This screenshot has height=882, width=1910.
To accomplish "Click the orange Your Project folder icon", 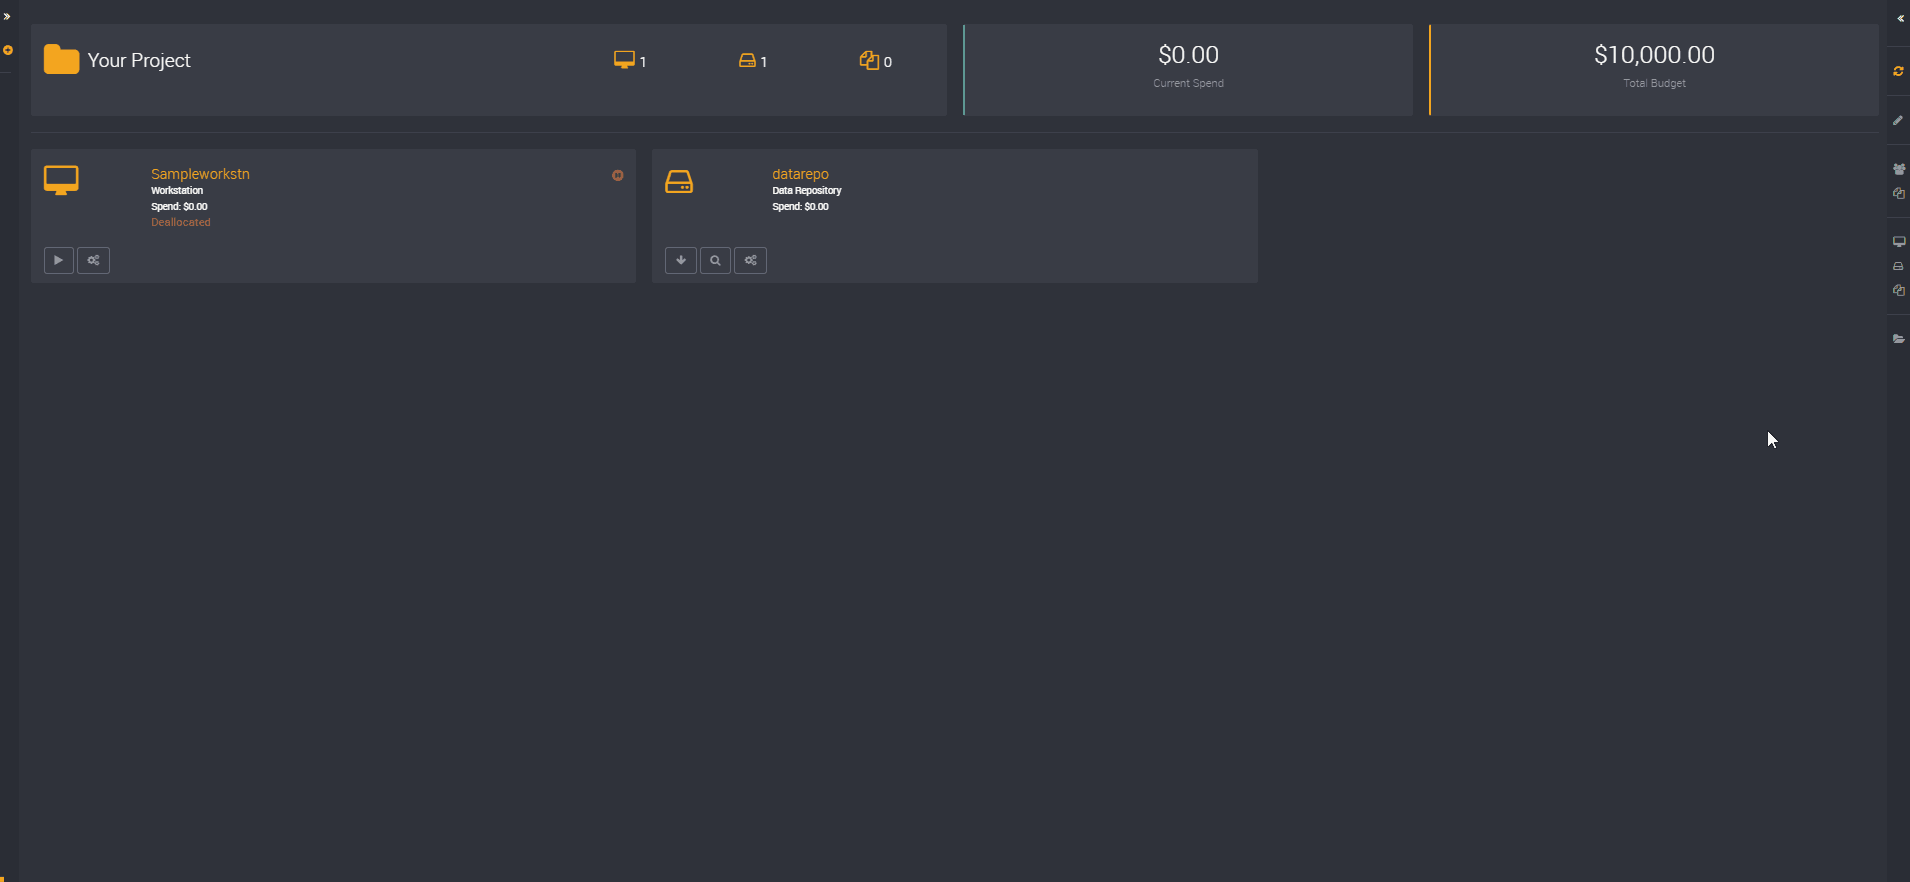I will tap(61, 60).
